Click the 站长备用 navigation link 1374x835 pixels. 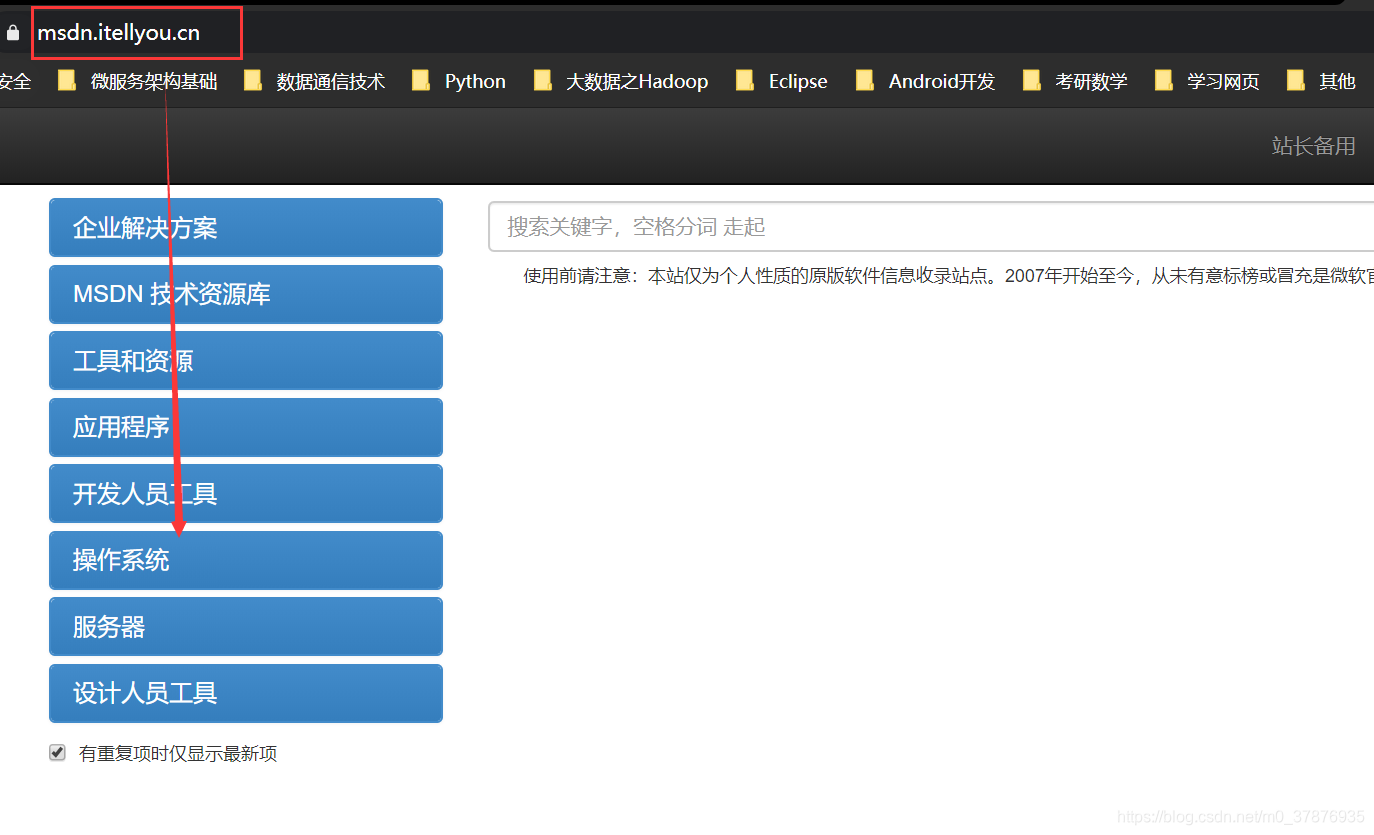click(1313, 146)
